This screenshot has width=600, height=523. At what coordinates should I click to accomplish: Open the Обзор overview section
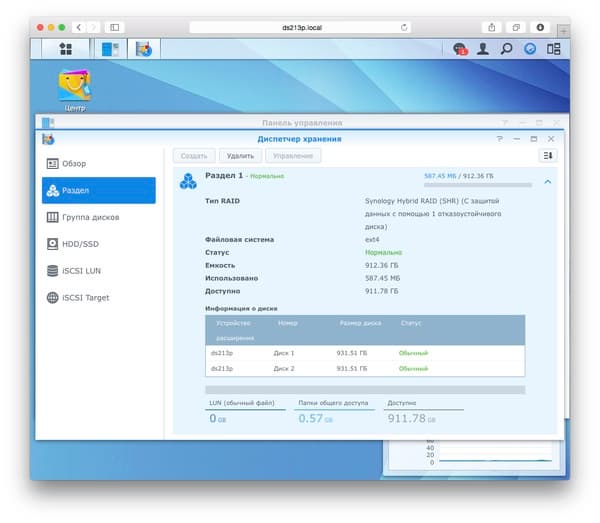point(99,164)
